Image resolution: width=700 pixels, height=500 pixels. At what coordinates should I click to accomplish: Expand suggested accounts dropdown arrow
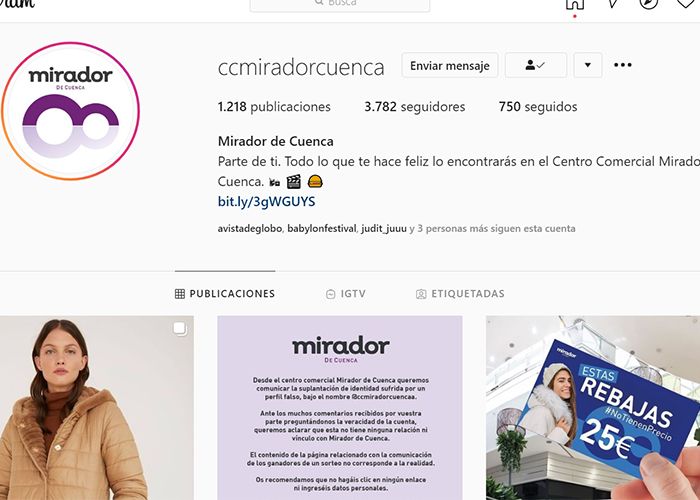point(588,65)
